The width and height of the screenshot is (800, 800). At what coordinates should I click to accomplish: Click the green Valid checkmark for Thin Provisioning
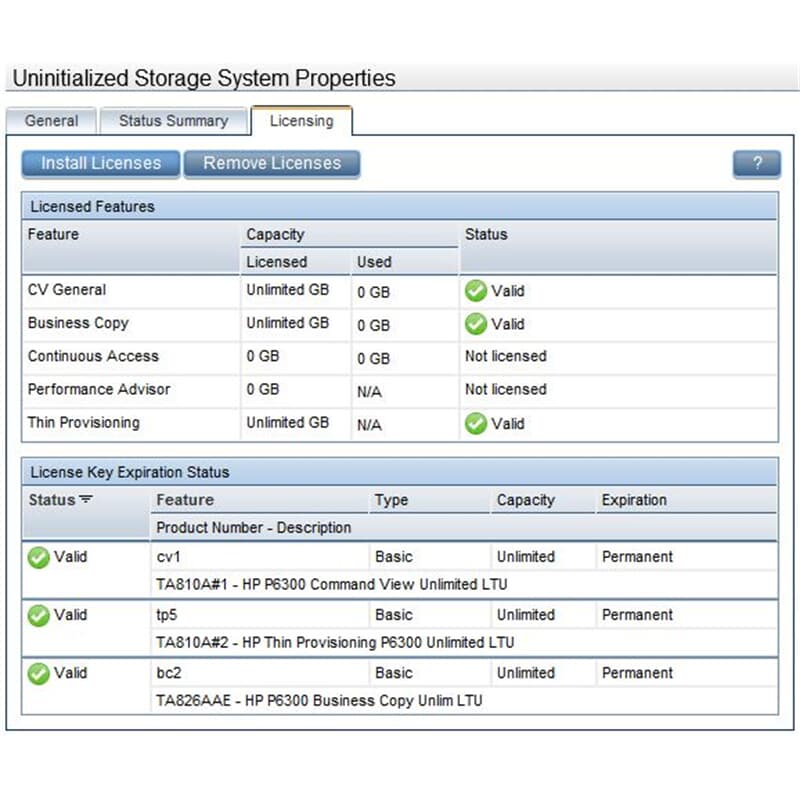476,423
